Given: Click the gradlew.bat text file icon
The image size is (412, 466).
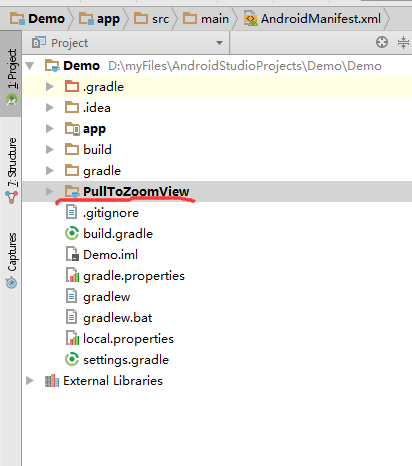Looking at the screenshot, I should pyautogui.click(x=71, y=317).
